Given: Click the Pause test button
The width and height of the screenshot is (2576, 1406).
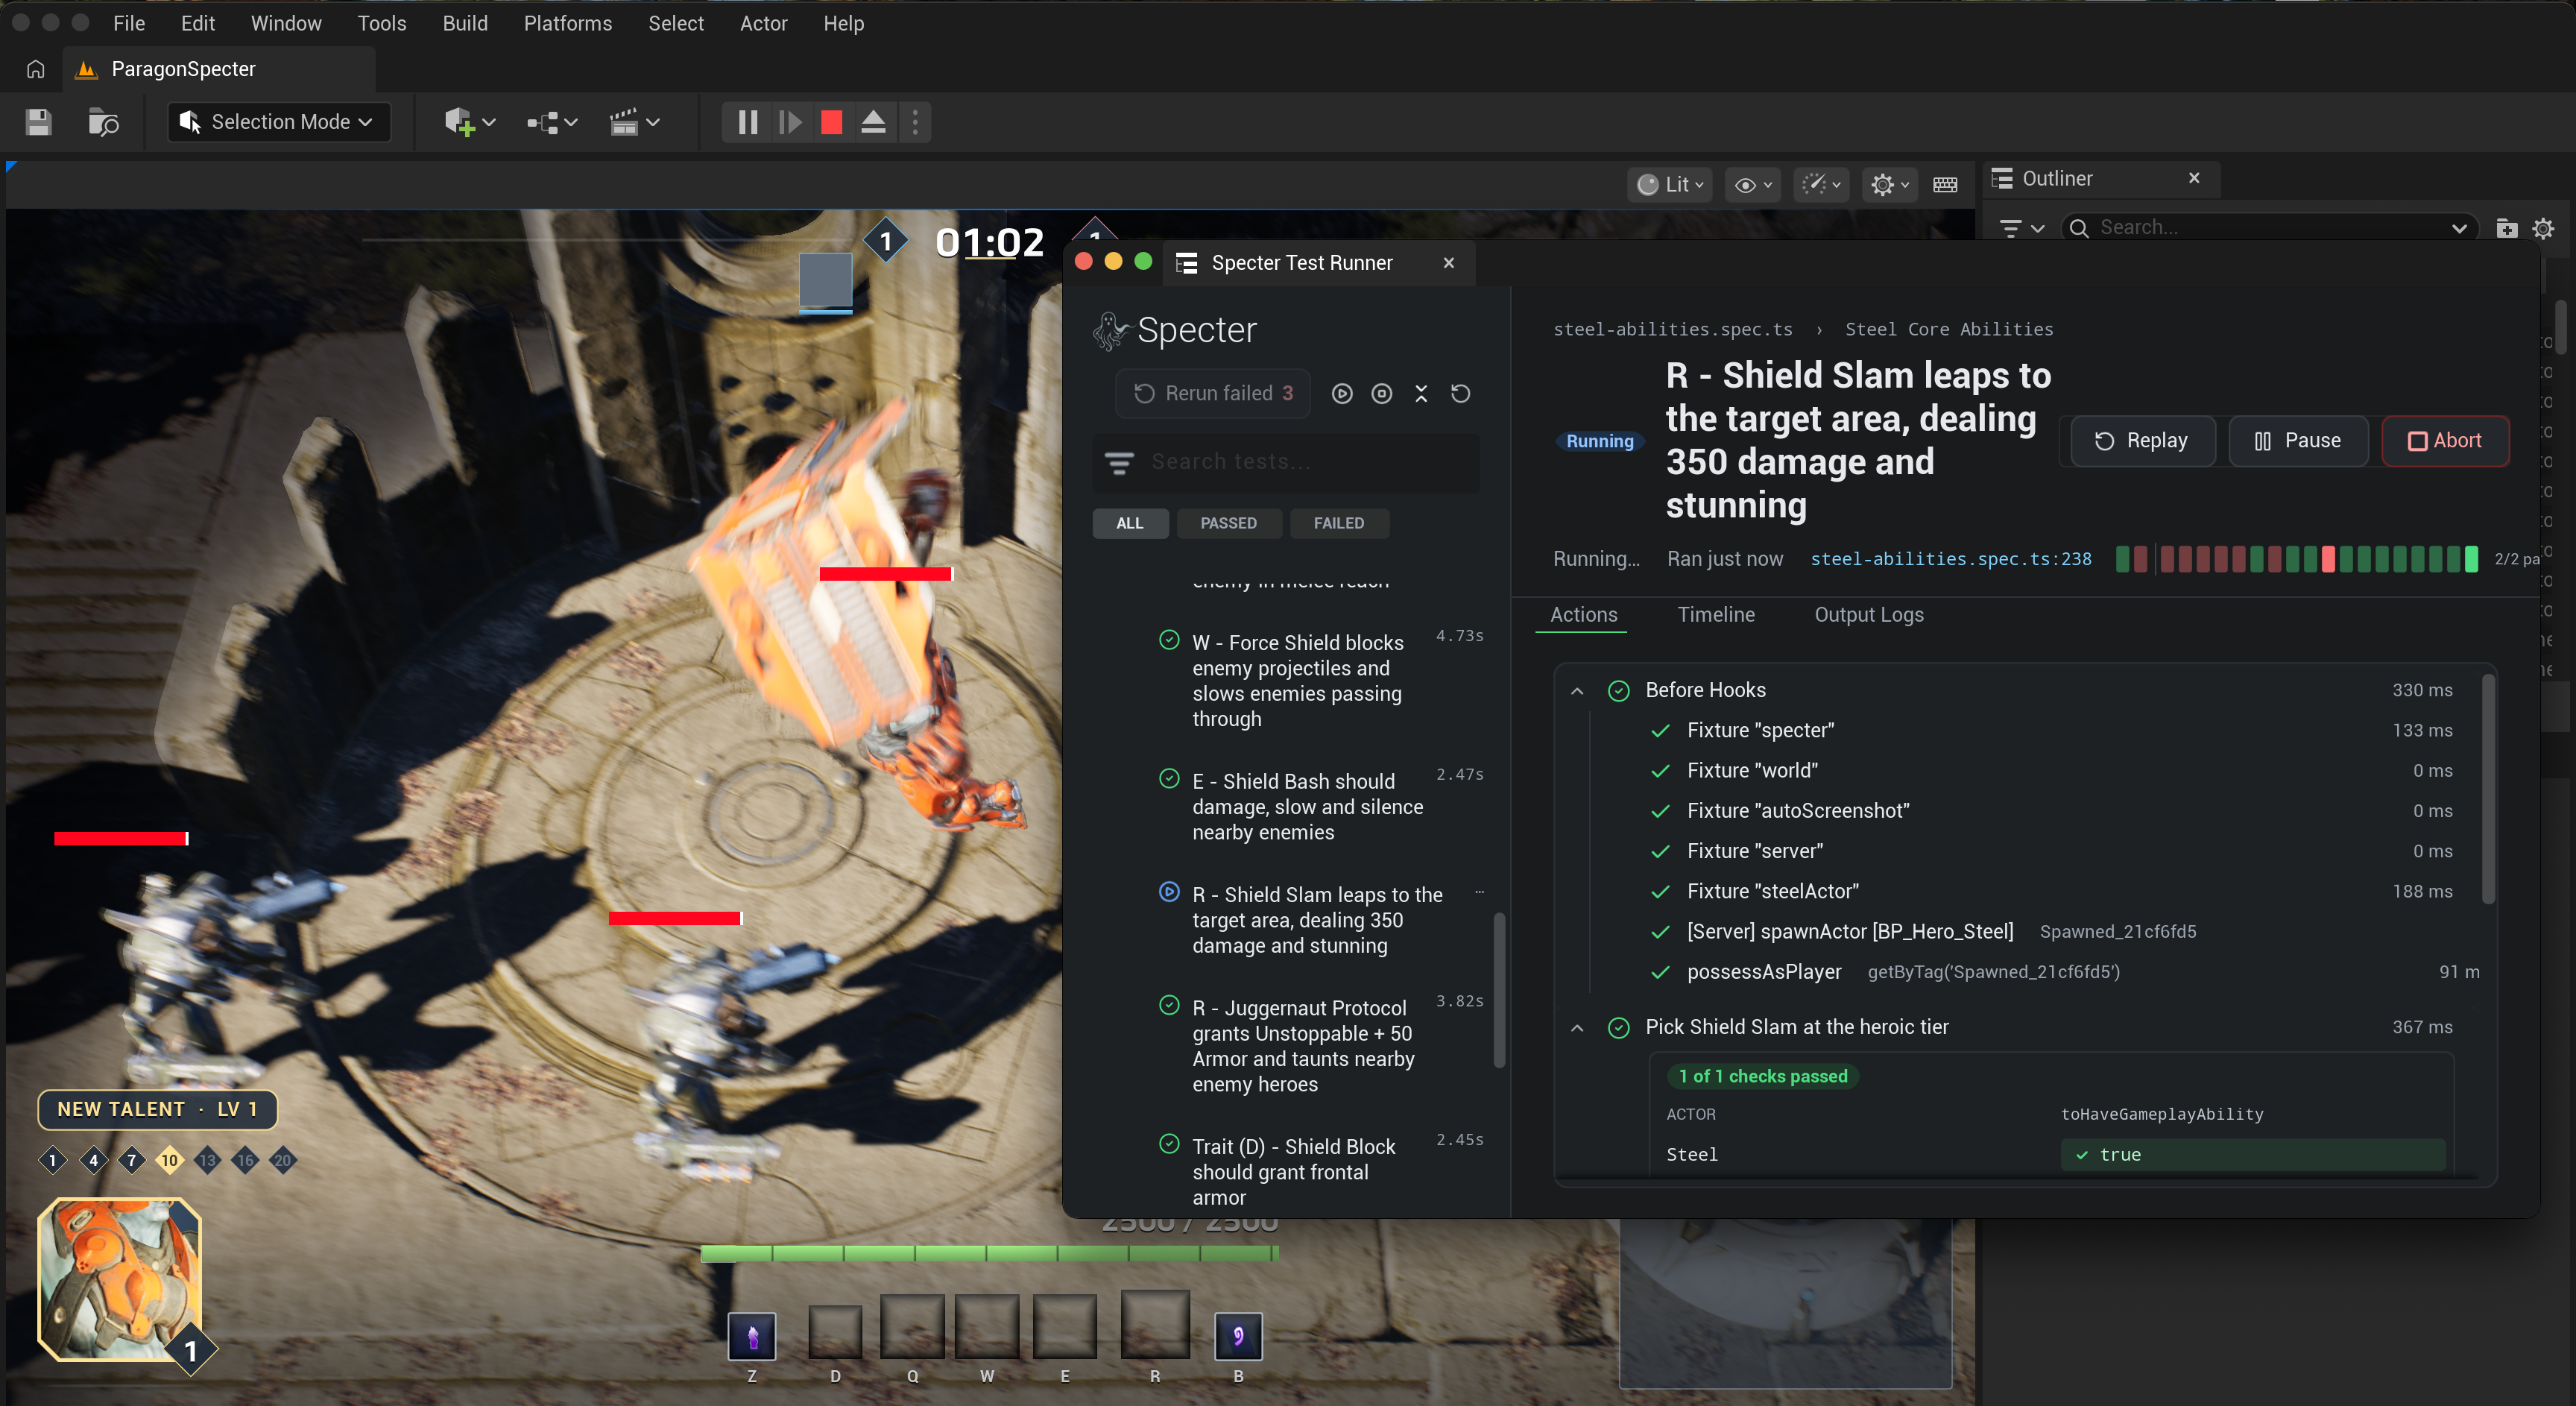Looking at the screenshot, I should [x=2298, y=441].
